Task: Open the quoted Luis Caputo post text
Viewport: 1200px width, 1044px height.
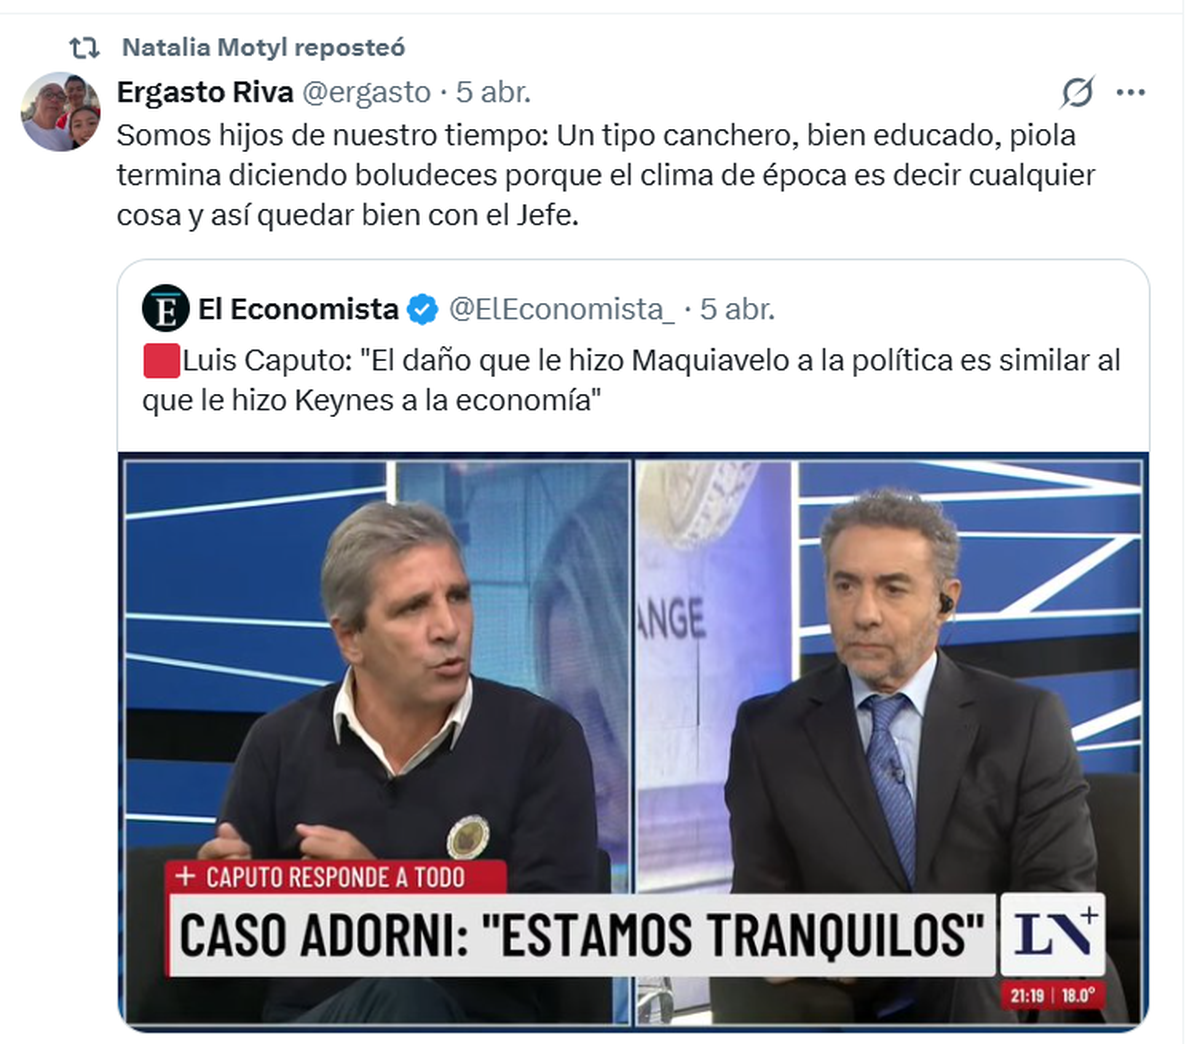Action: [632, 379]
